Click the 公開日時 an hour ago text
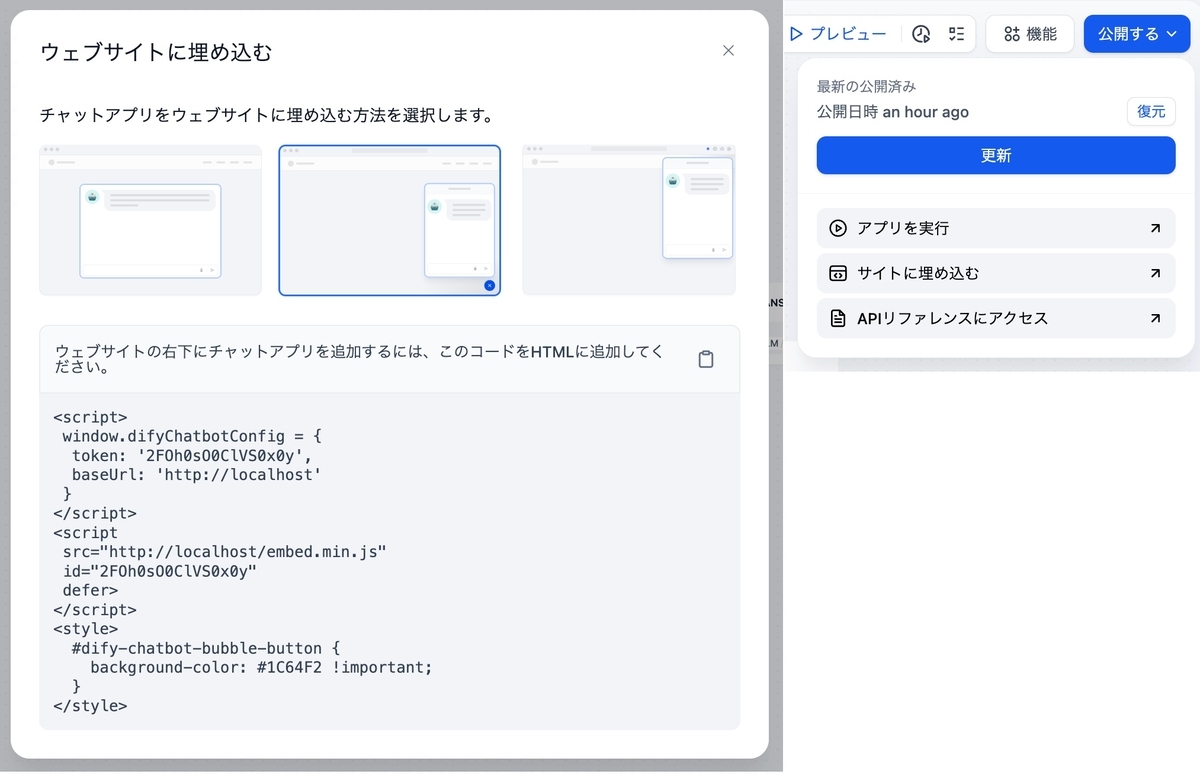Image resolution: width=1200 pixels, height=774 pixels. pos(892,112)
